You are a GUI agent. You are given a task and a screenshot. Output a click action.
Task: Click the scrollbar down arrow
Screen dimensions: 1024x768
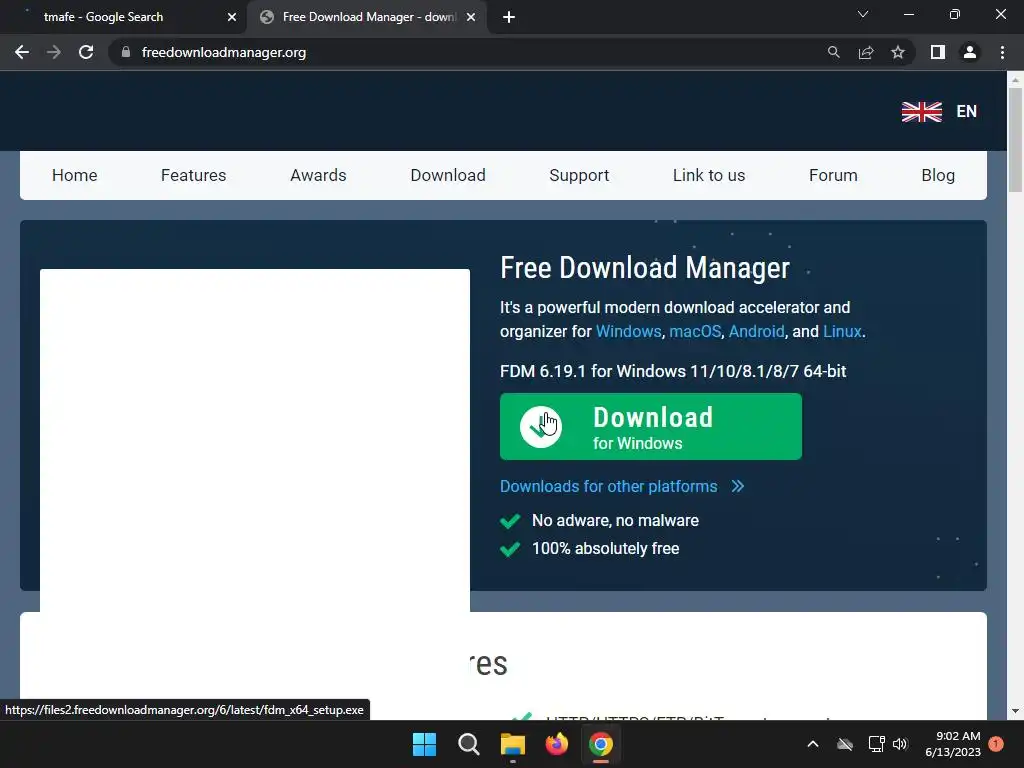[x=1015, y=711]
